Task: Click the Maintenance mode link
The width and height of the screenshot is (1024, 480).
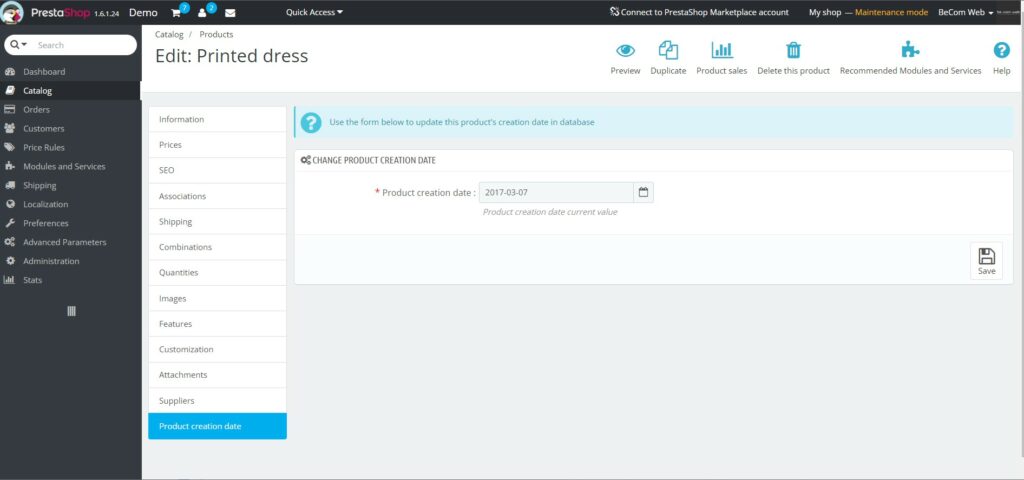Action: pyautogui.click(x=891, y=12)
